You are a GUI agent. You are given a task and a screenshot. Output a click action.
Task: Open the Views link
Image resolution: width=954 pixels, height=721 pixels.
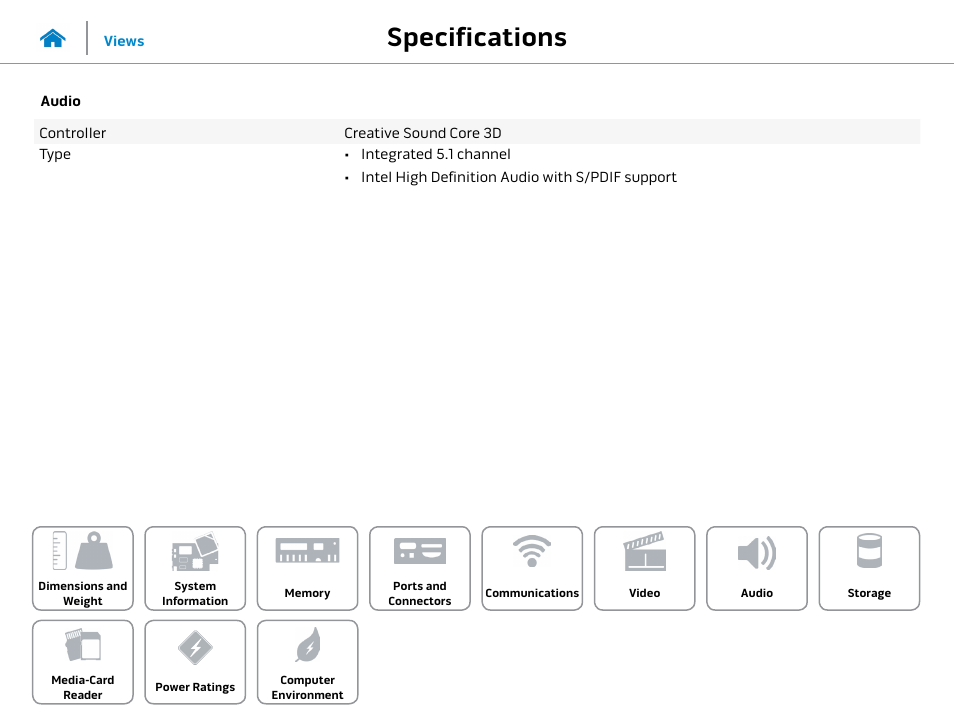point(124,41)
